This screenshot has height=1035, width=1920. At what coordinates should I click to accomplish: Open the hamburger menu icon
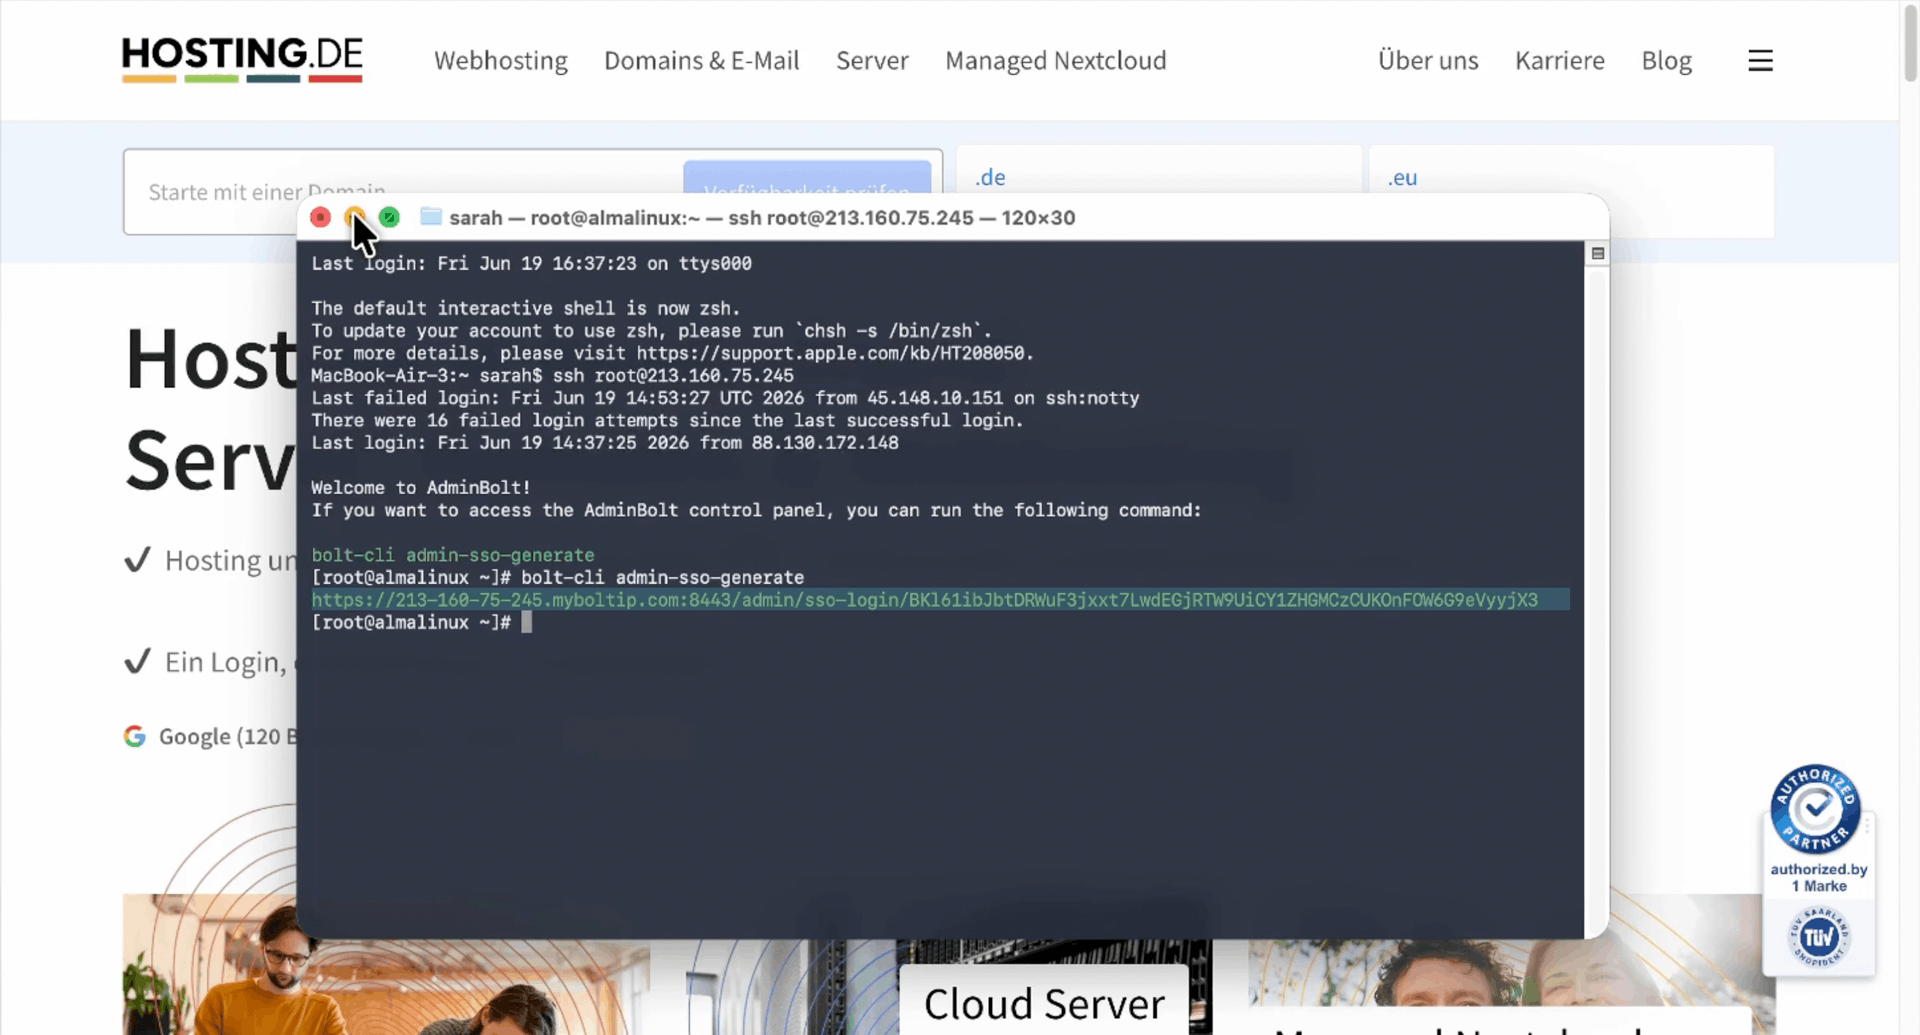[x=1760, y=61]
